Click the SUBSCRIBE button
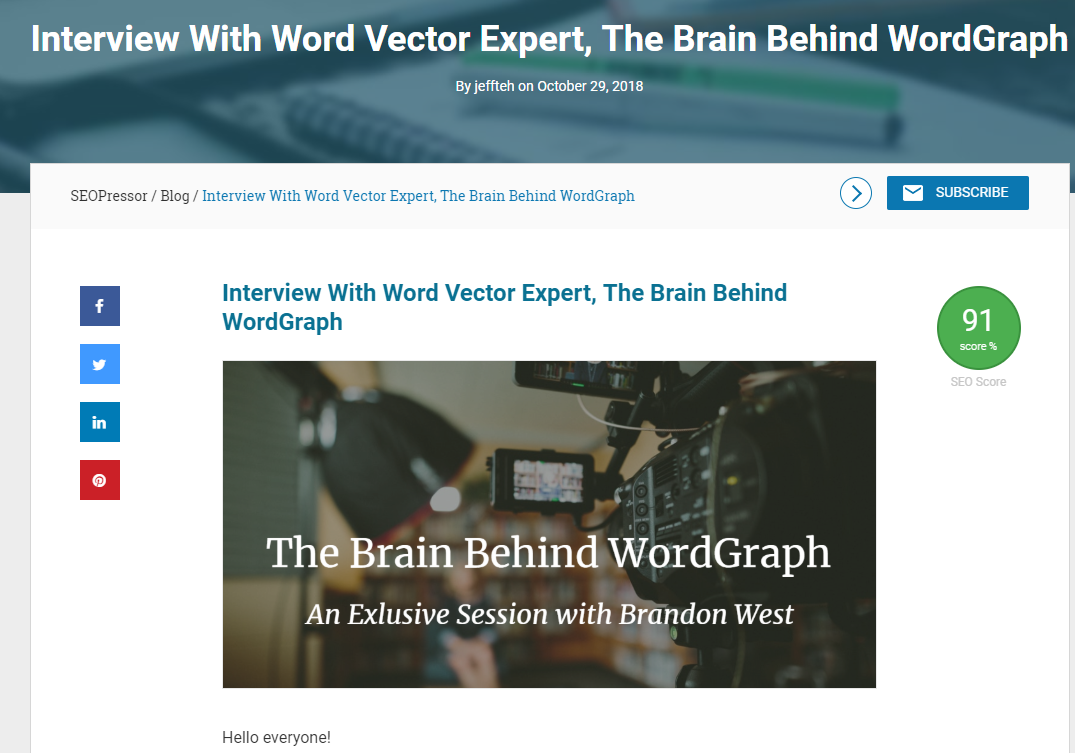This screenshot has height=753, width=1075. tap(958, 193)
